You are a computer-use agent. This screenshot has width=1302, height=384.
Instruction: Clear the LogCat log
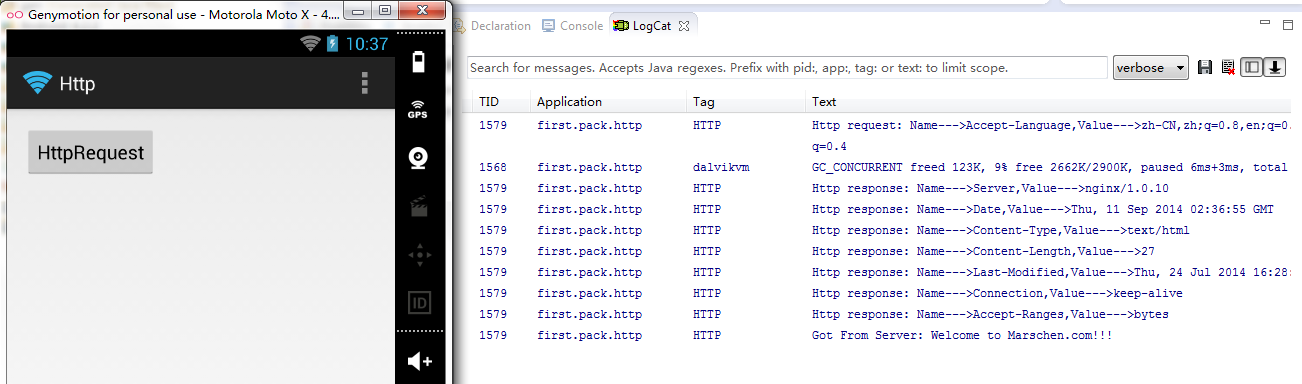click(x=1227, y=67)
